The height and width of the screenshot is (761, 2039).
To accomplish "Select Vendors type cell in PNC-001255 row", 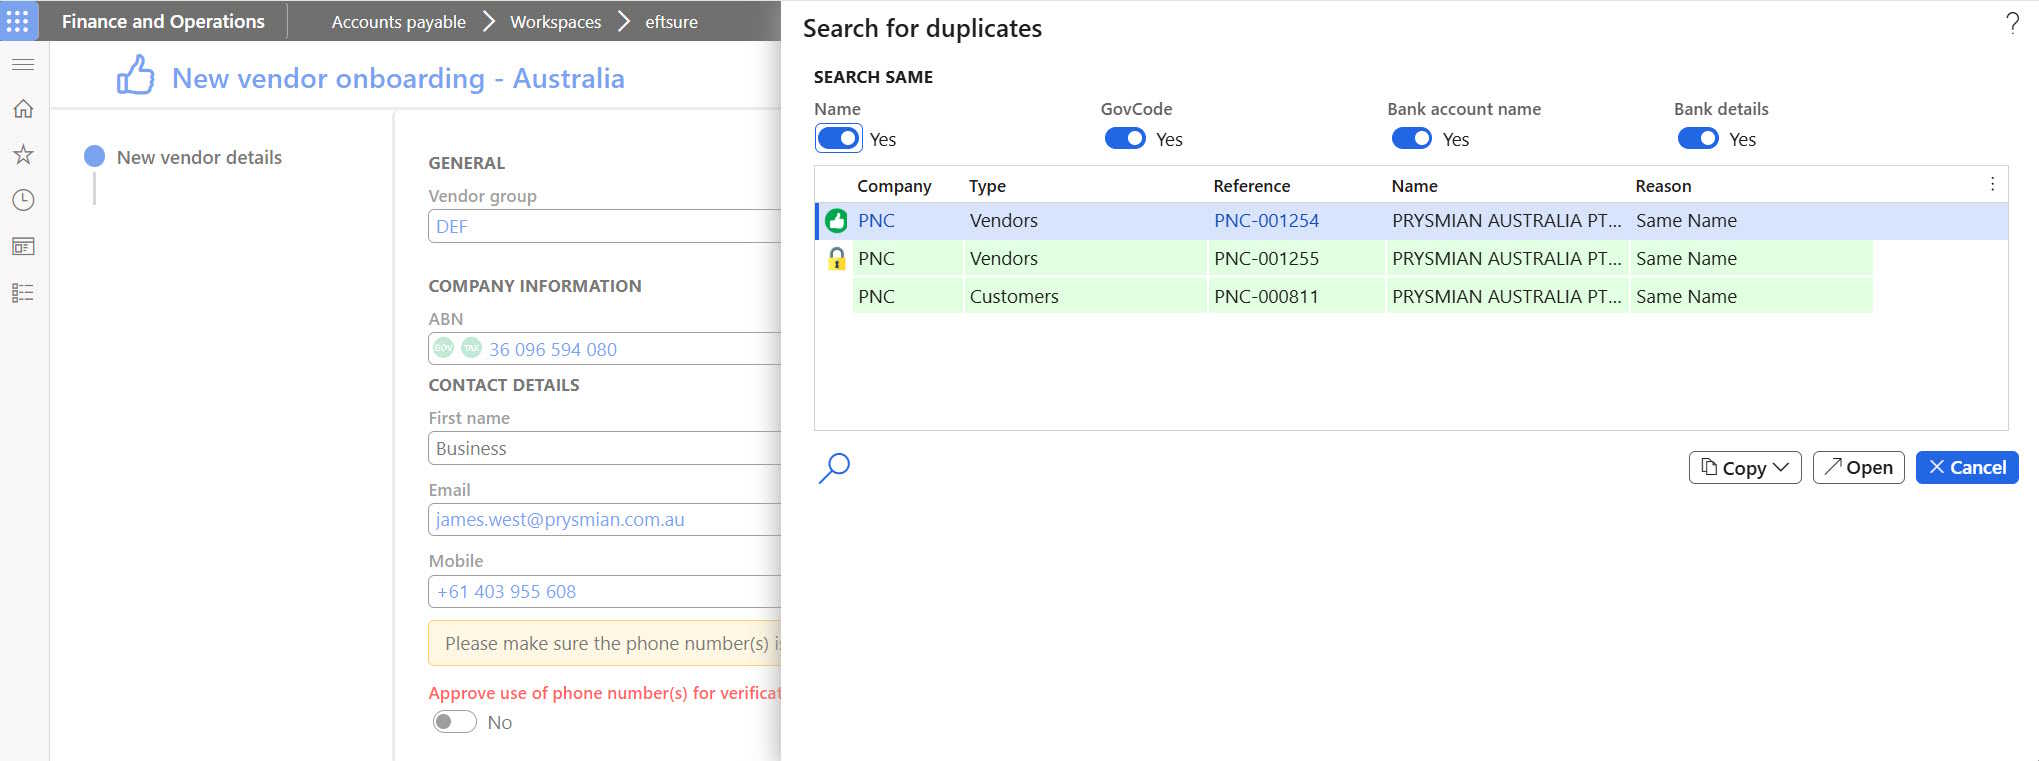I will (1085, 259).
